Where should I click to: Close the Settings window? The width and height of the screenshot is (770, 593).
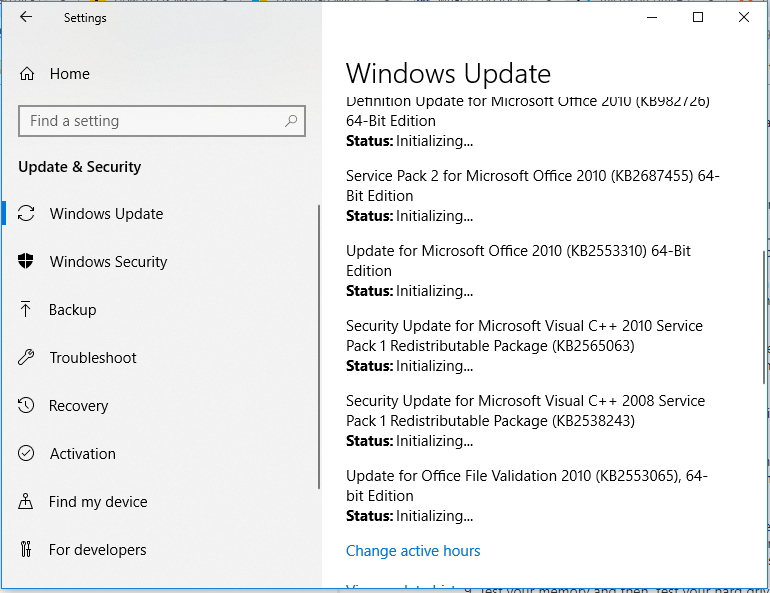pyautogui.click(x=743, y=17)
